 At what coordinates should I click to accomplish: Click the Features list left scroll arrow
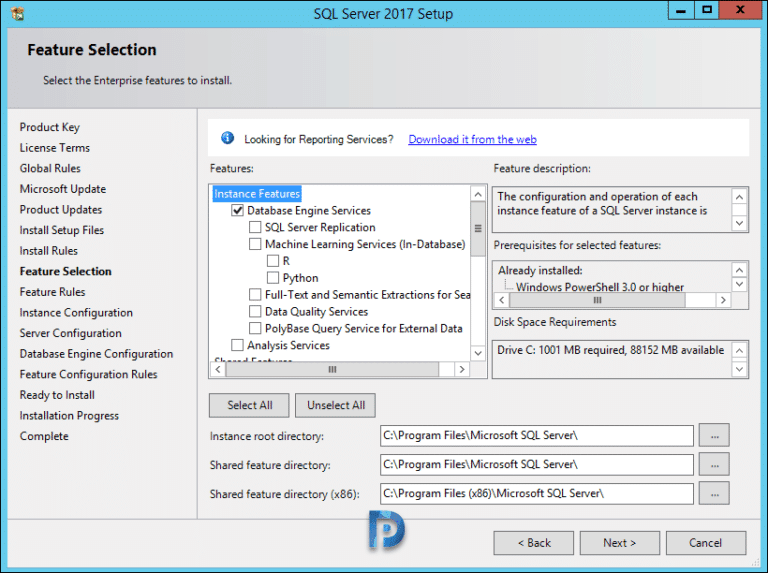point(218,369)
